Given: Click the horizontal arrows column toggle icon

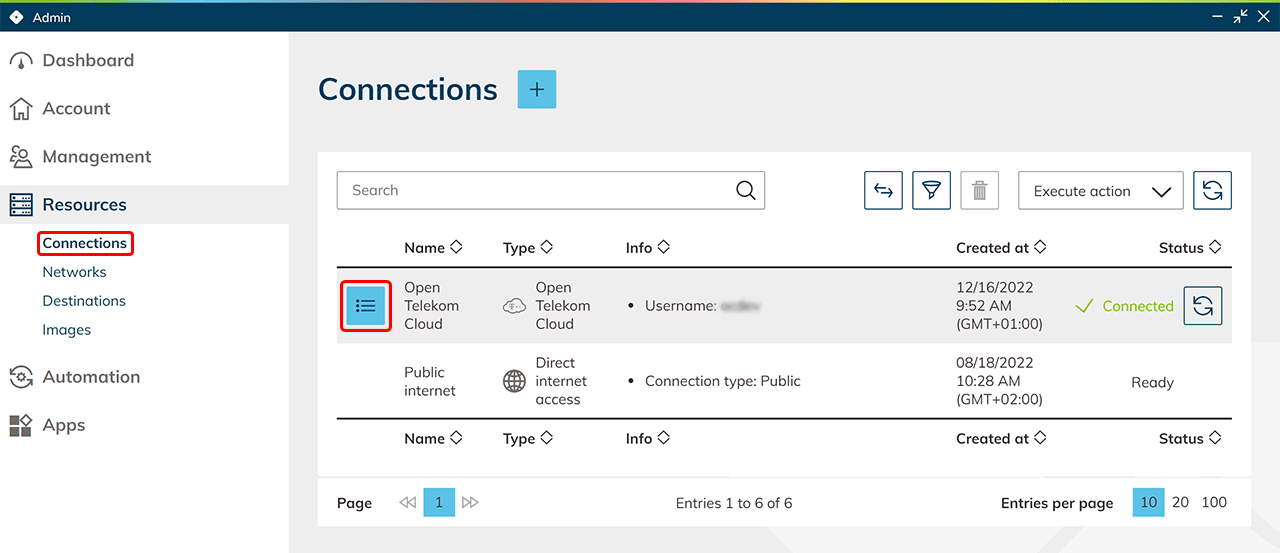Looking at the screenshot, I should pyautogui.click(x=883, y=191).
